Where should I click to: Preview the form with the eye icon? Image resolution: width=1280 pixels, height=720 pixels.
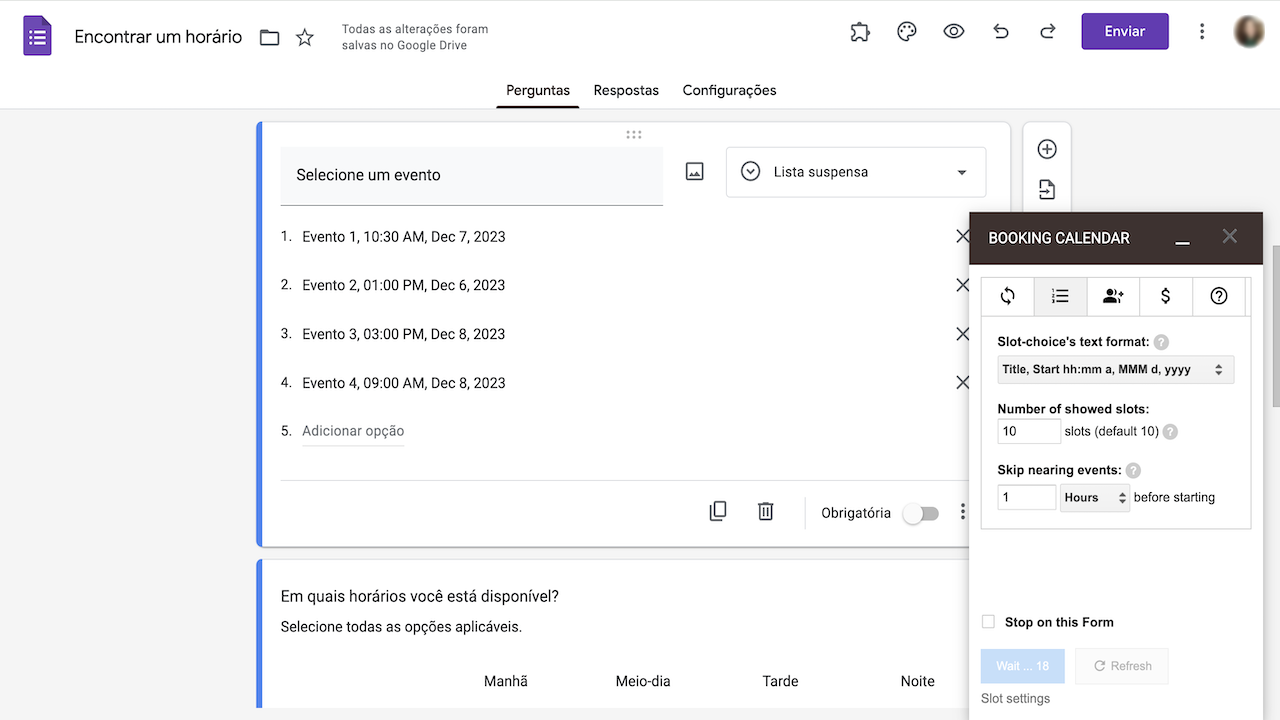[954, 32]
